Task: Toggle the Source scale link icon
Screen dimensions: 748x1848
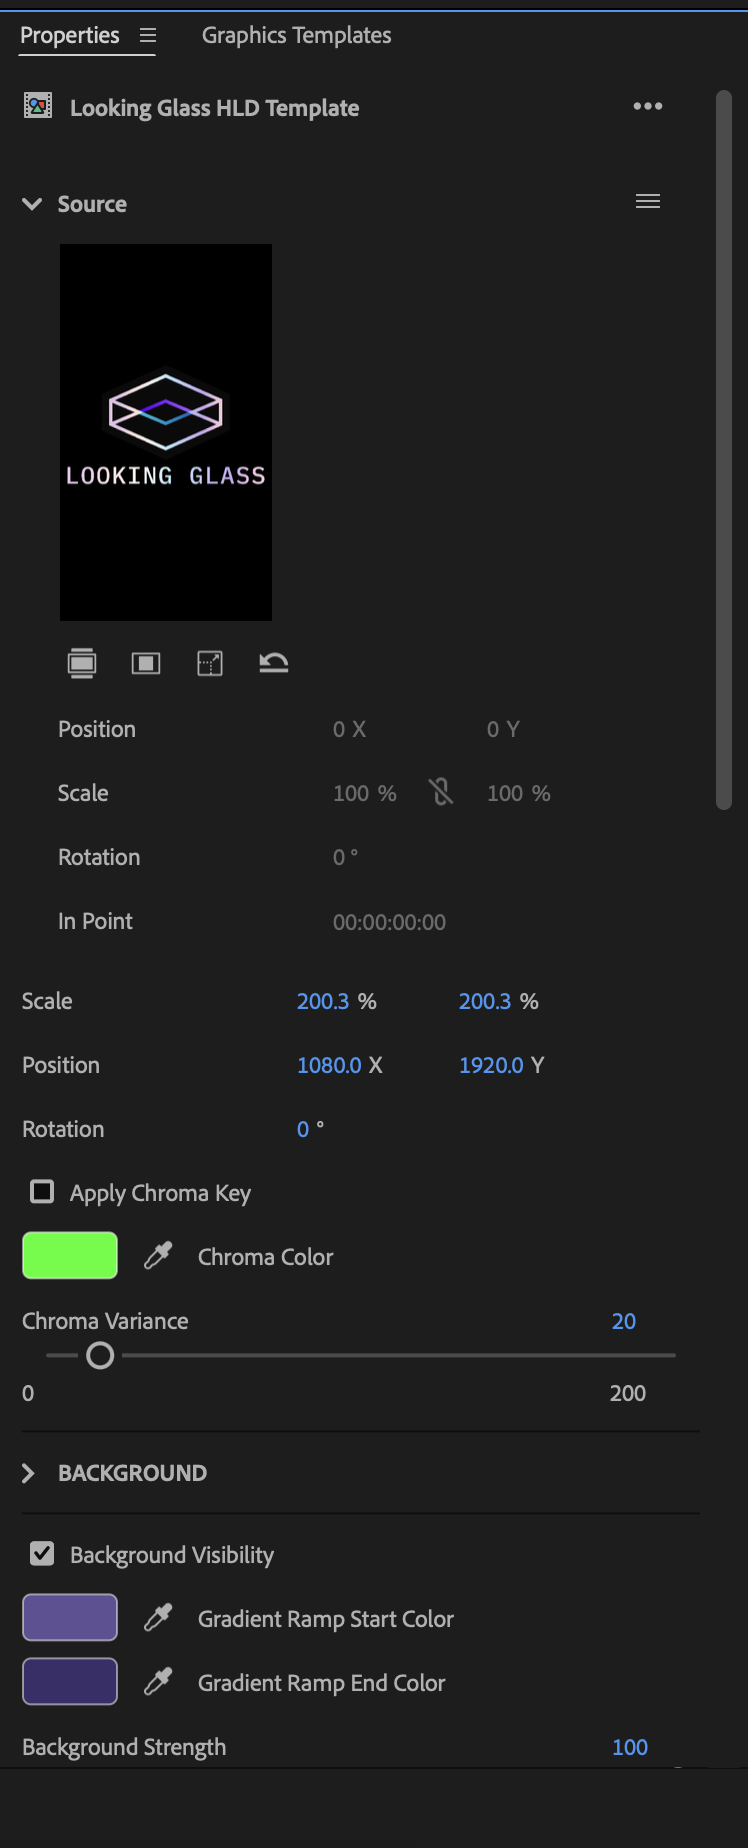Action: point(441,793)
